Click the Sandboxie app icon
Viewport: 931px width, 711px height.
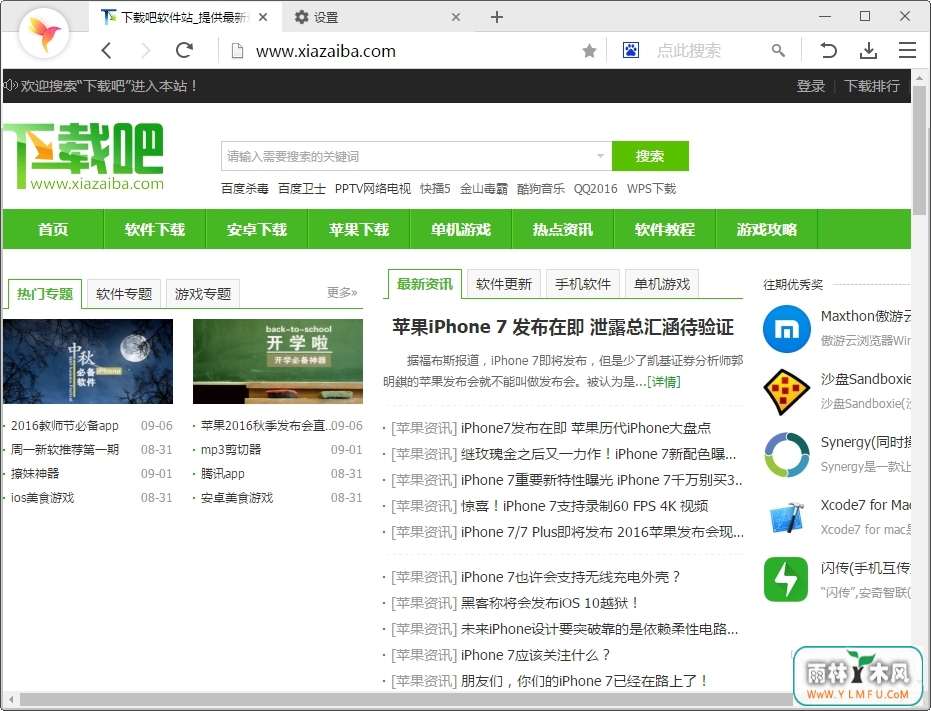click(787, 391)
